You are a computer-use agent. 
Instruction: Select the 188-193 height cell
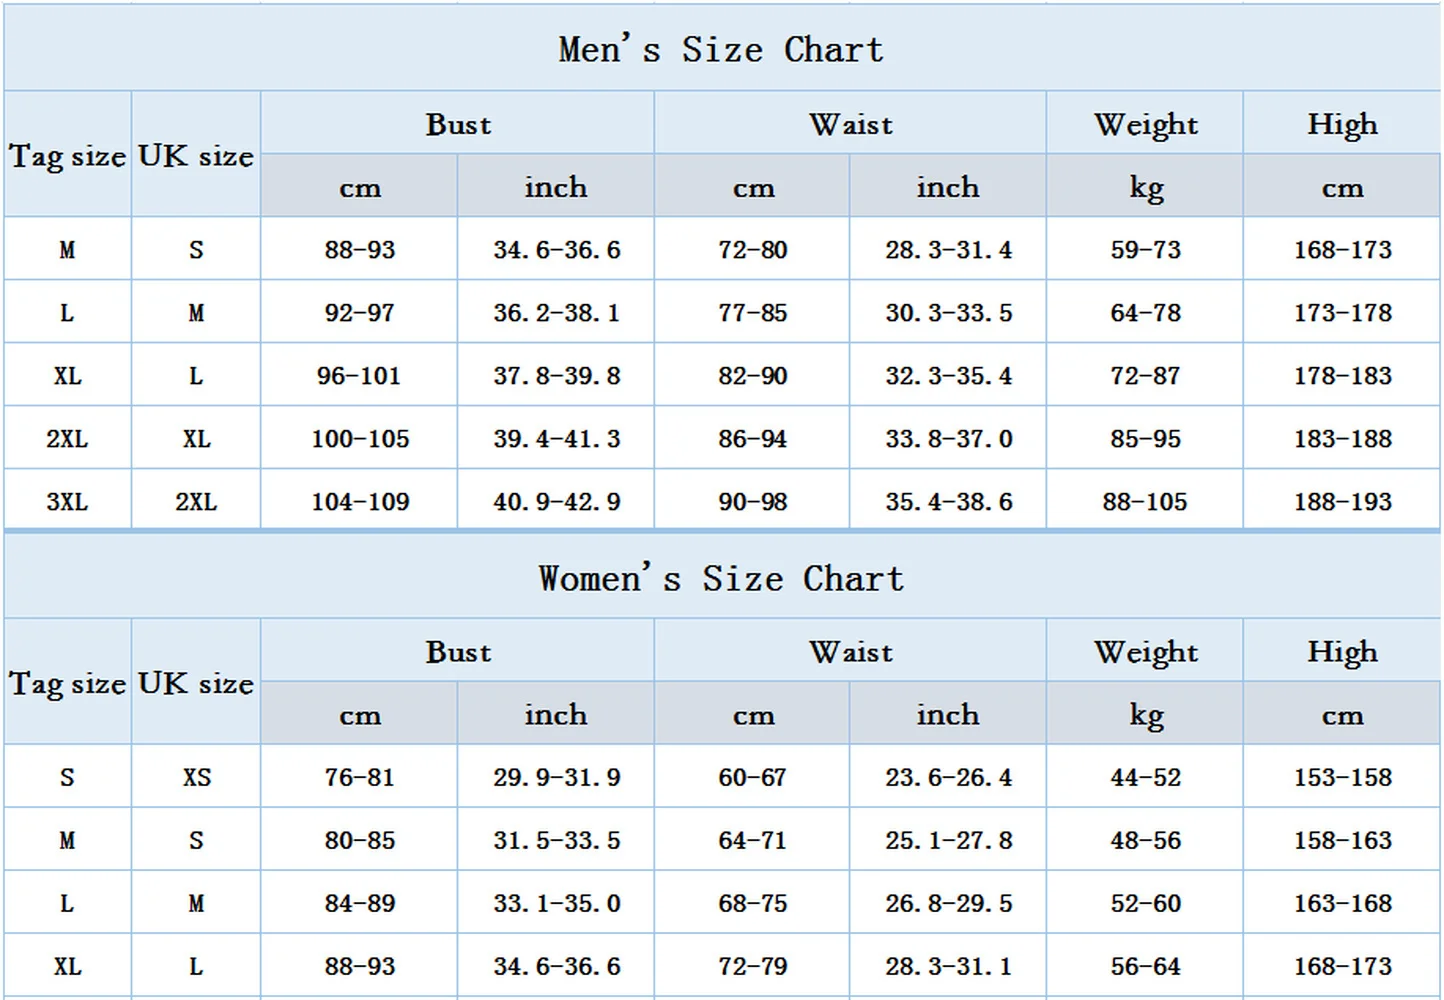click(x=1342, y=502)
